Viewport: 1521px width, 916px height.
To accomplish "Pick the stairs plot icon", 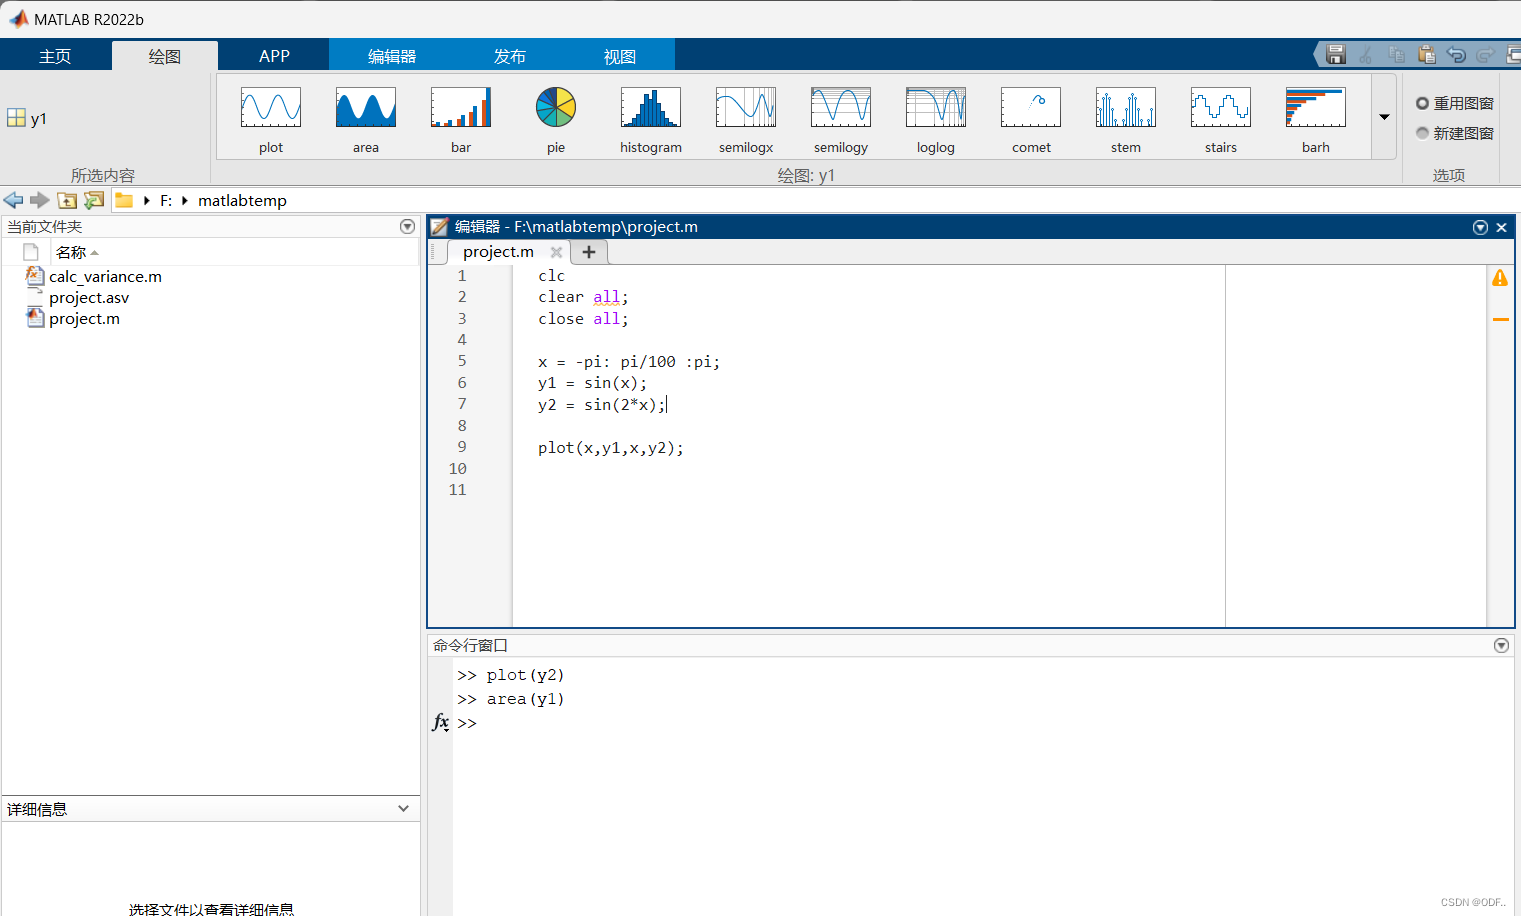I will [x=1220, y=108].
